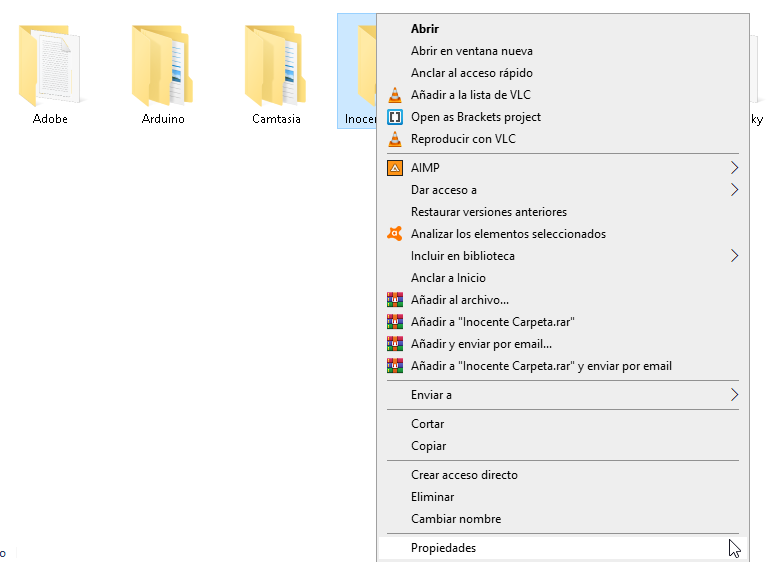Select Abrir en ventana nueva
This screenshot has height=562, width=768.
(x=563, y=51)
